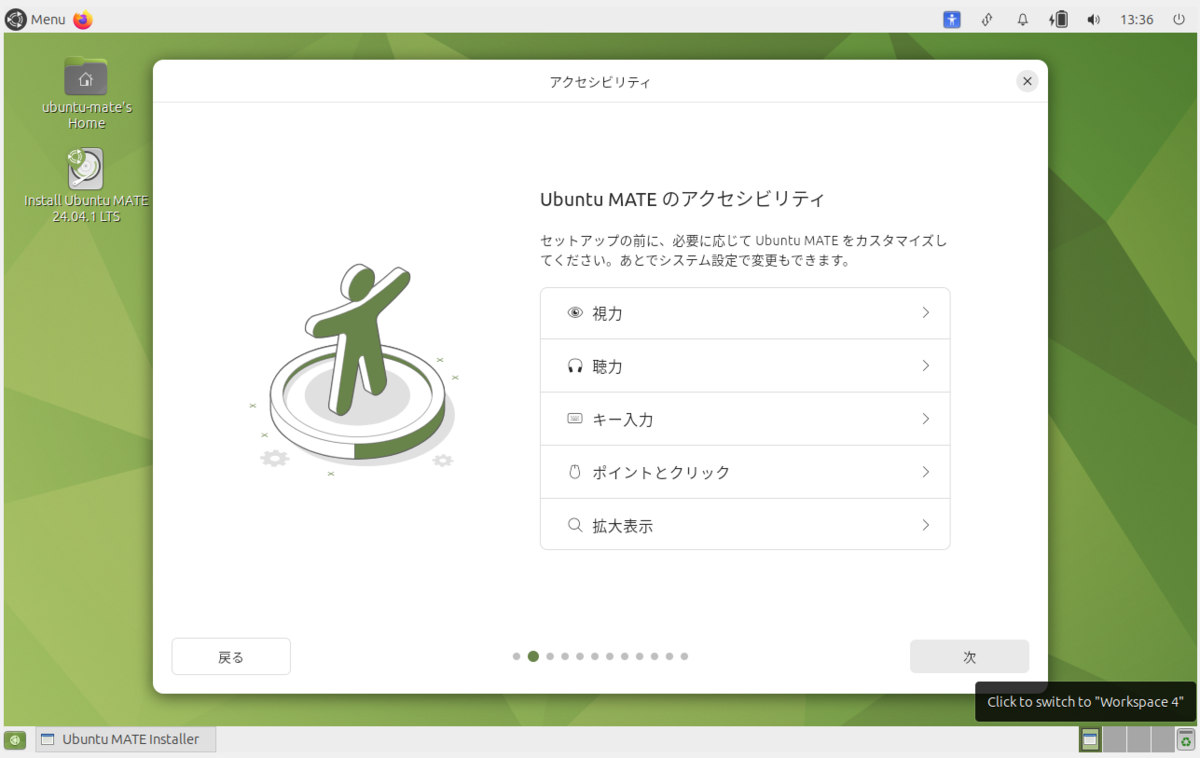Open the battery power indicator
Viewport: 1200px width, 758px height.
(1059, 19)
